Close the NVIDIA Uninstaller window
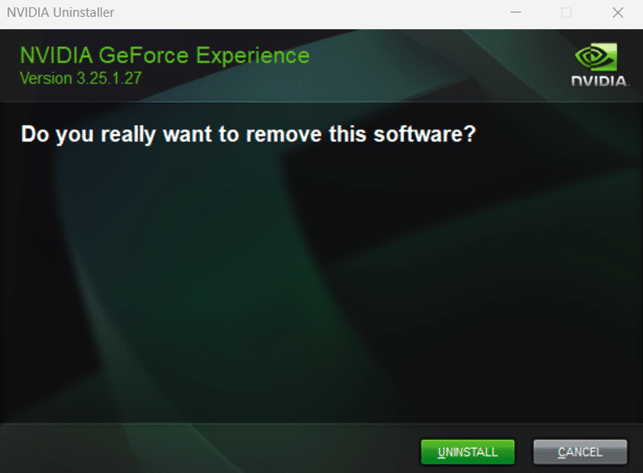Viewport: 643px width, 473px height. point(618,13)
